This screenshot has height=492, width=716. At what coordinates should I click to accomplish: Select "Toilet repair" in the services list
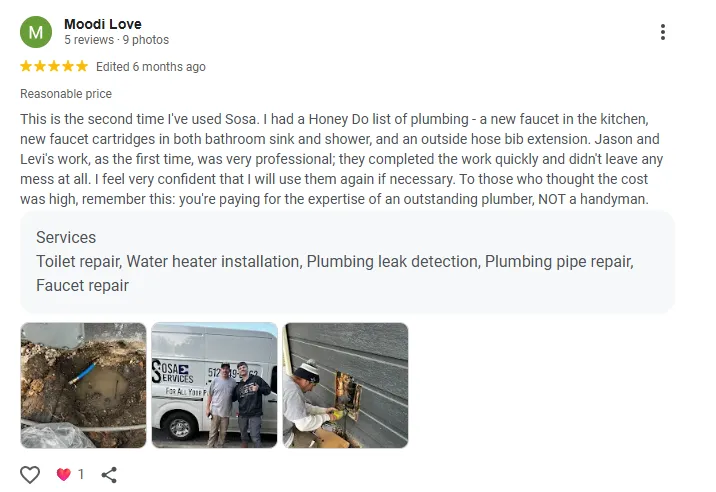pyautogui.click(x=79, y=262)
